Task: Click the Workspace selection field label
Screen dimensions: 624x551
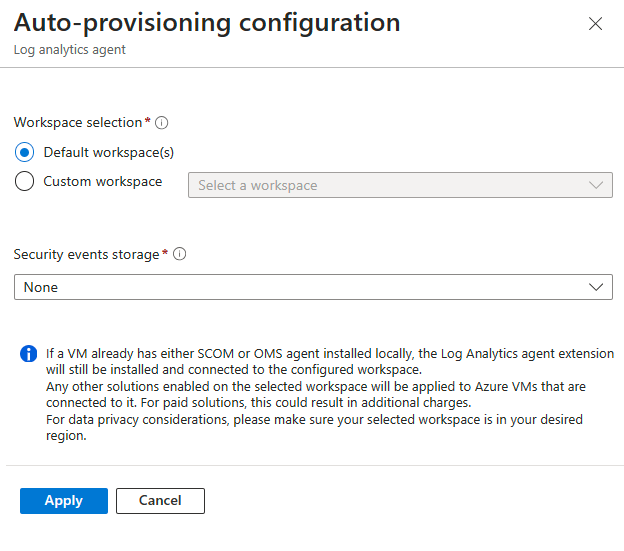Action: click(78, 123)
